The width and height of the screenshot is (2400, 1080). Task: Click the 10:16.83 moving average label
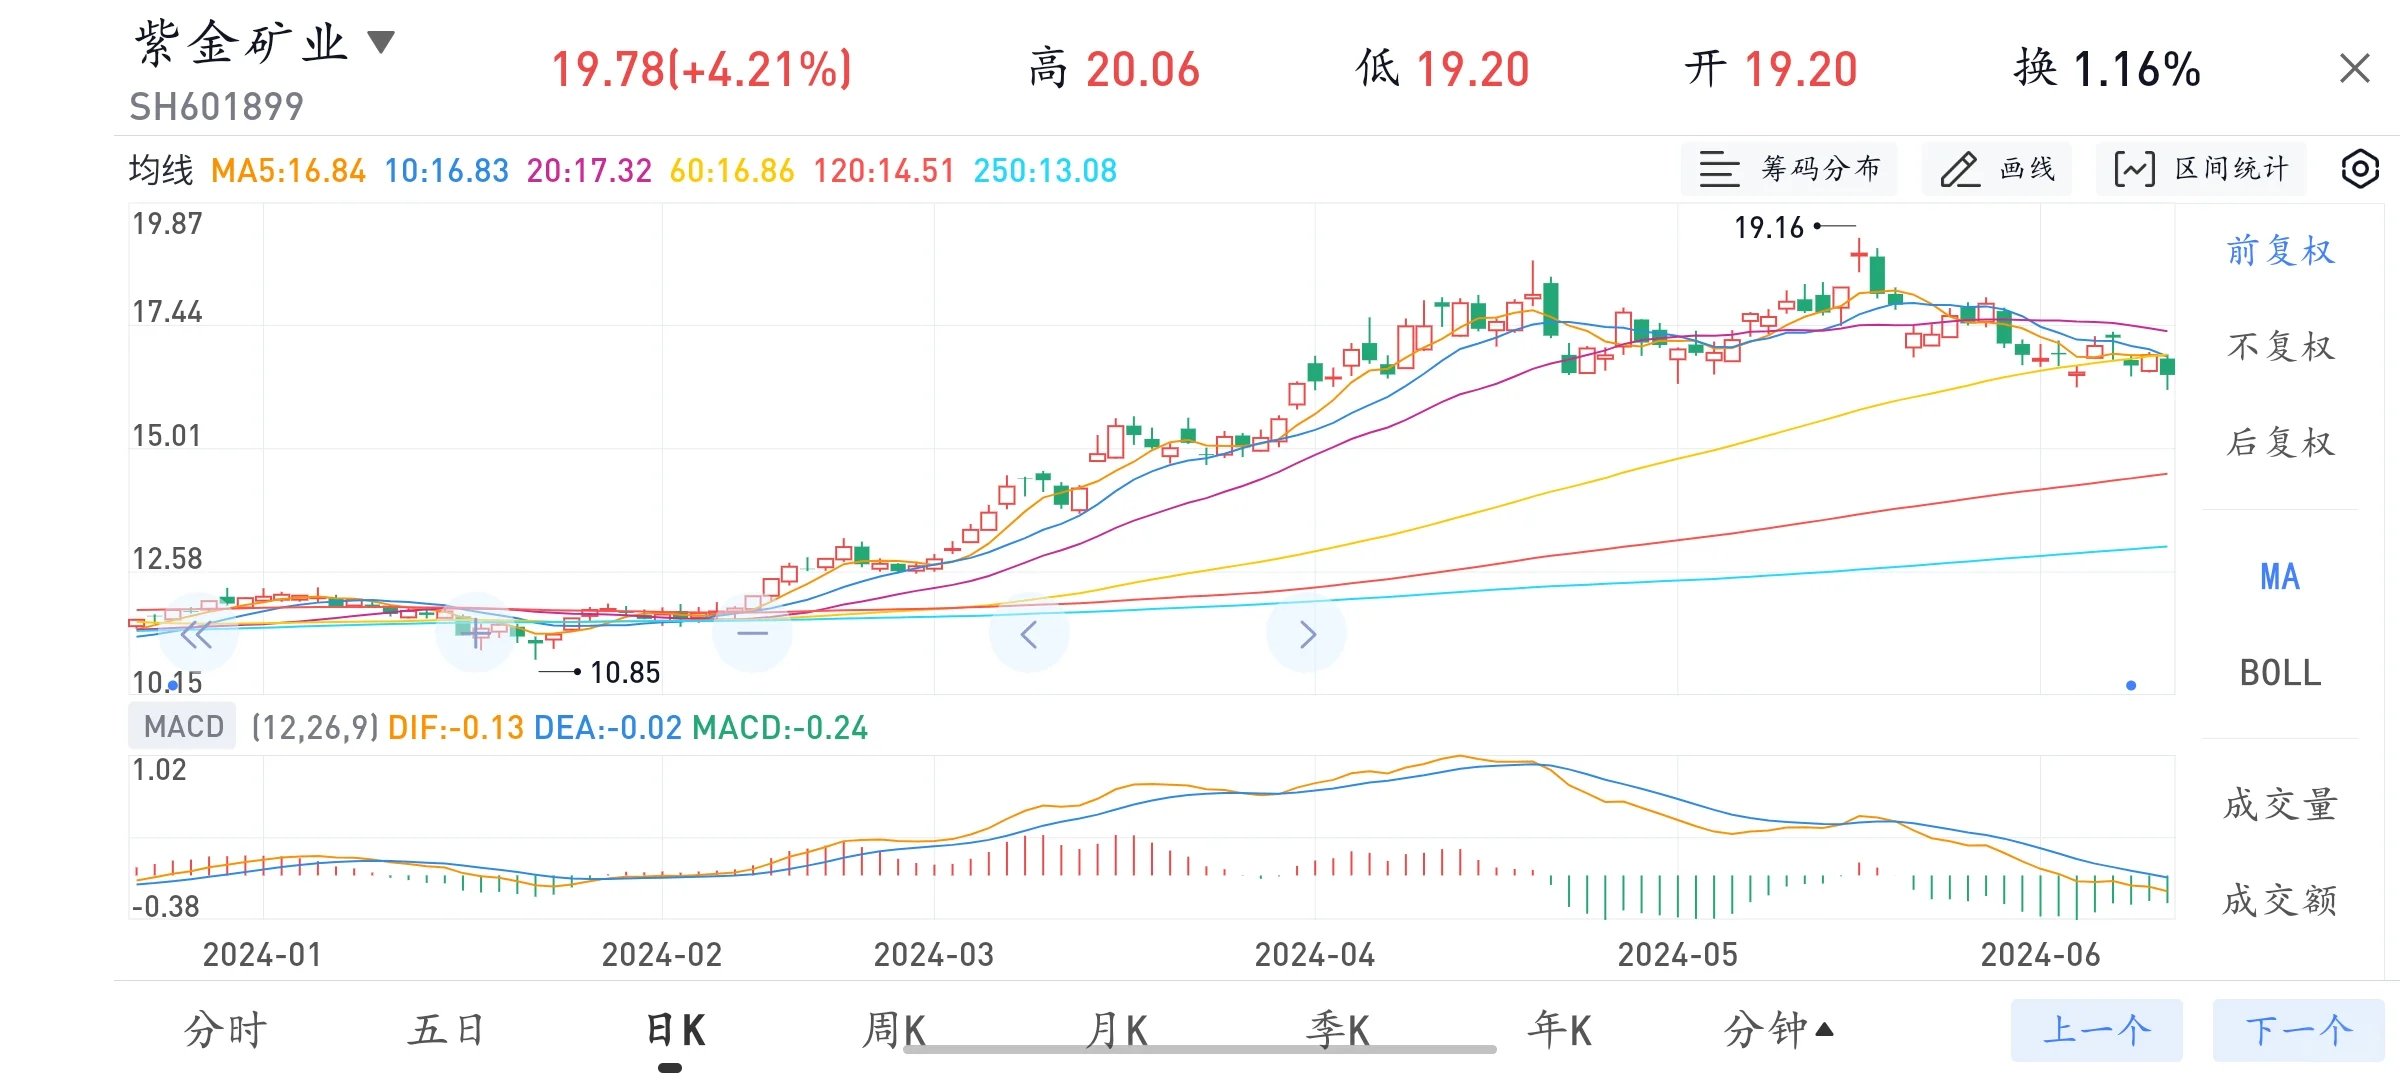coord(447,171)
